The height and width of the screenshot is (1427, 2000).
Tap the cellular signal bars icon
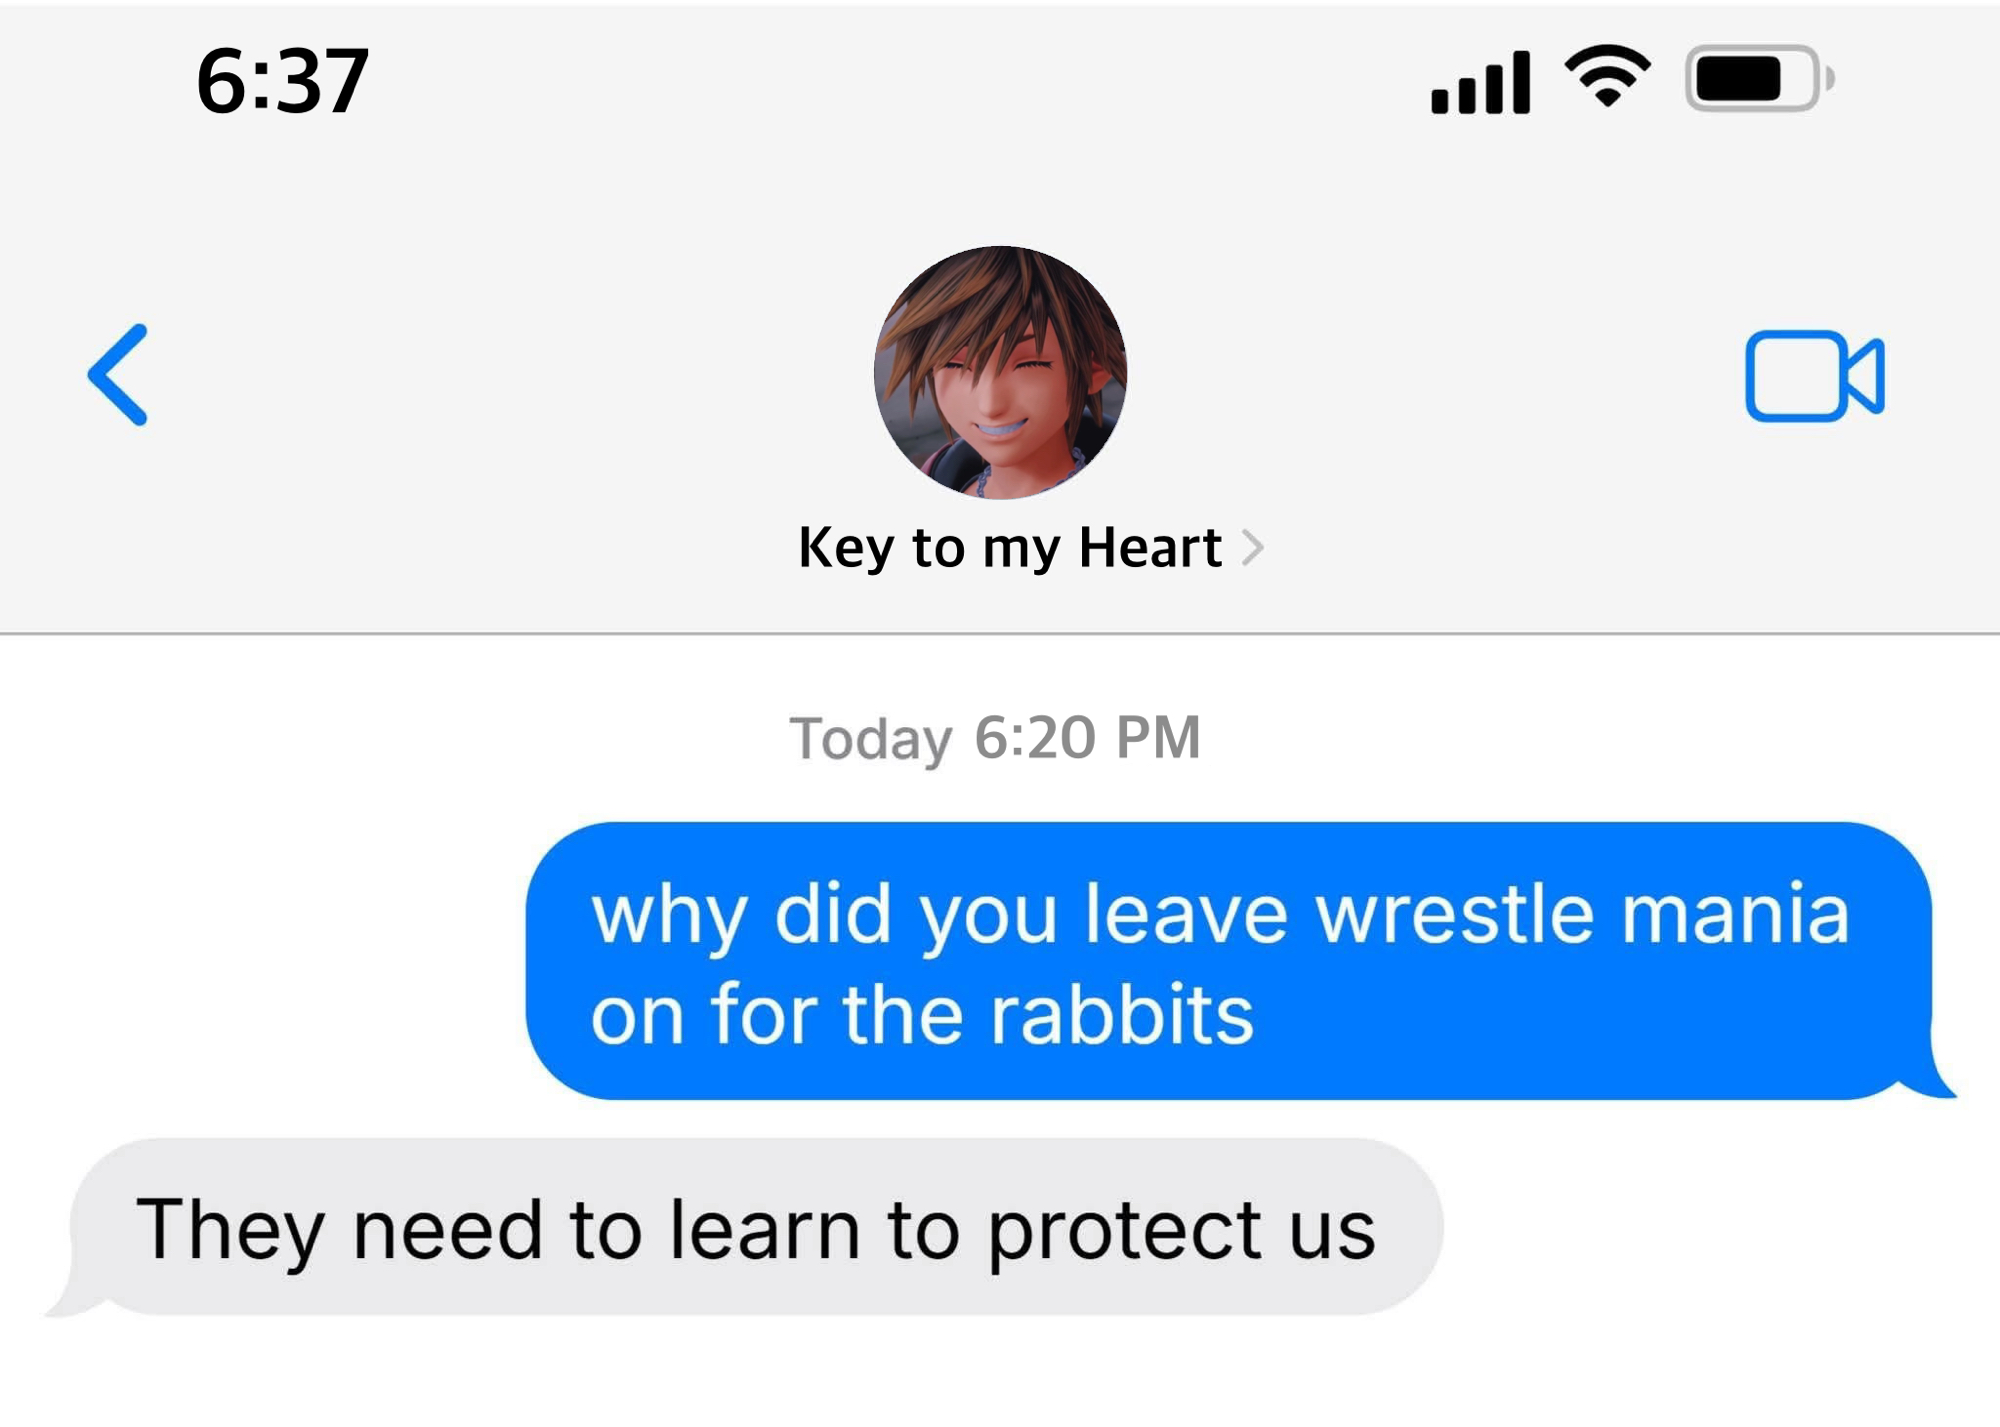coord(1481,82)
